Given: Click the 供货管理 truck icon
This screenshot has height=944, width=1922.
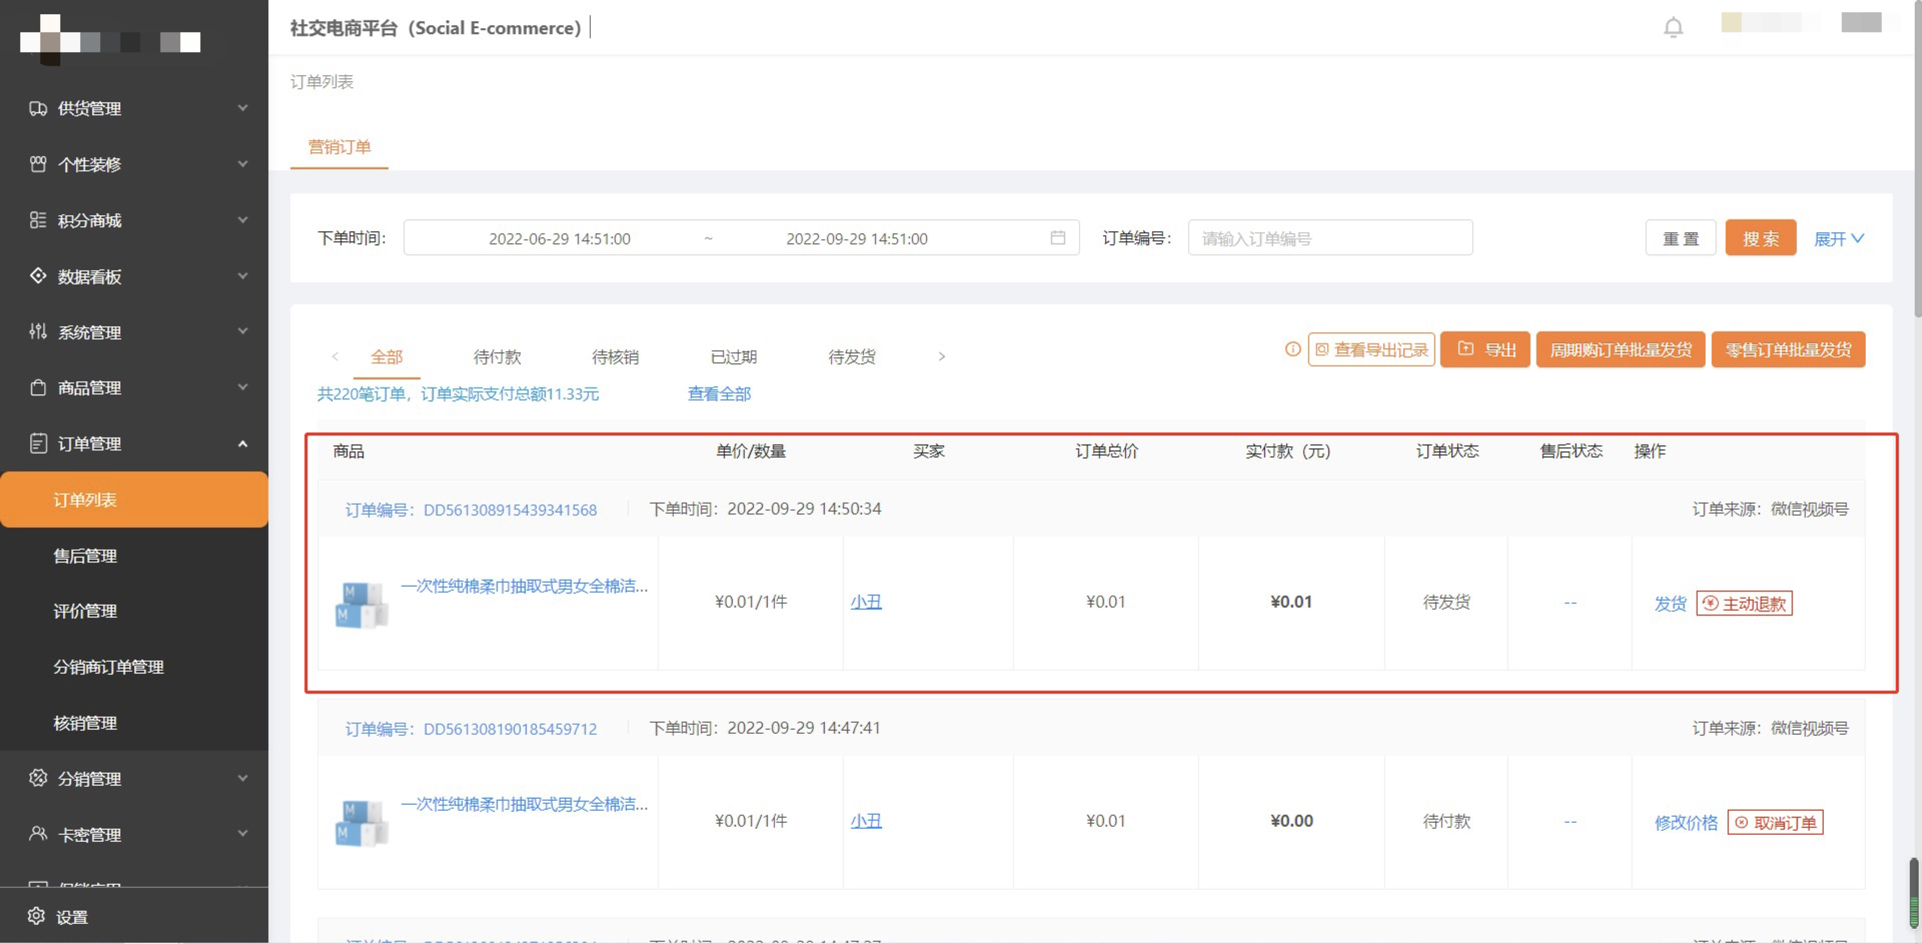Looking at the screenshot, I should tap(38, 108).
